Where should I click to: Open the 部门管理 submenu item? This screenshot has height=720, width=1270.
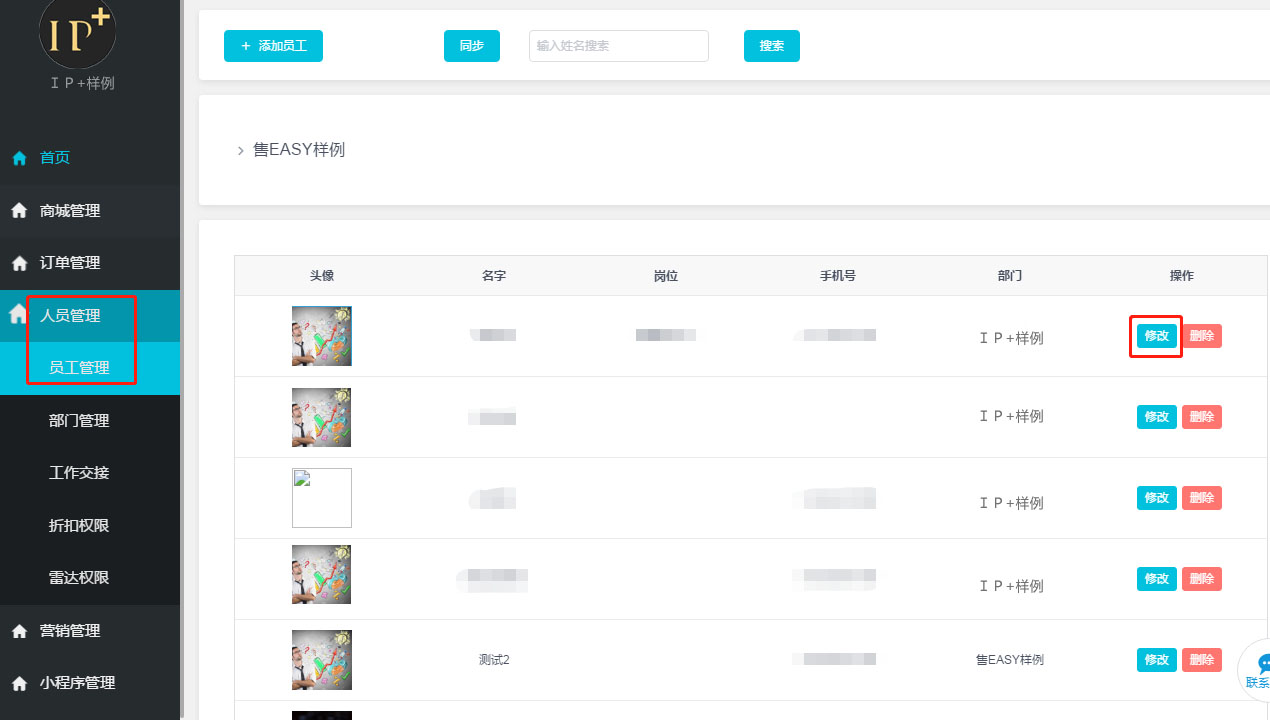pos(79,421)
